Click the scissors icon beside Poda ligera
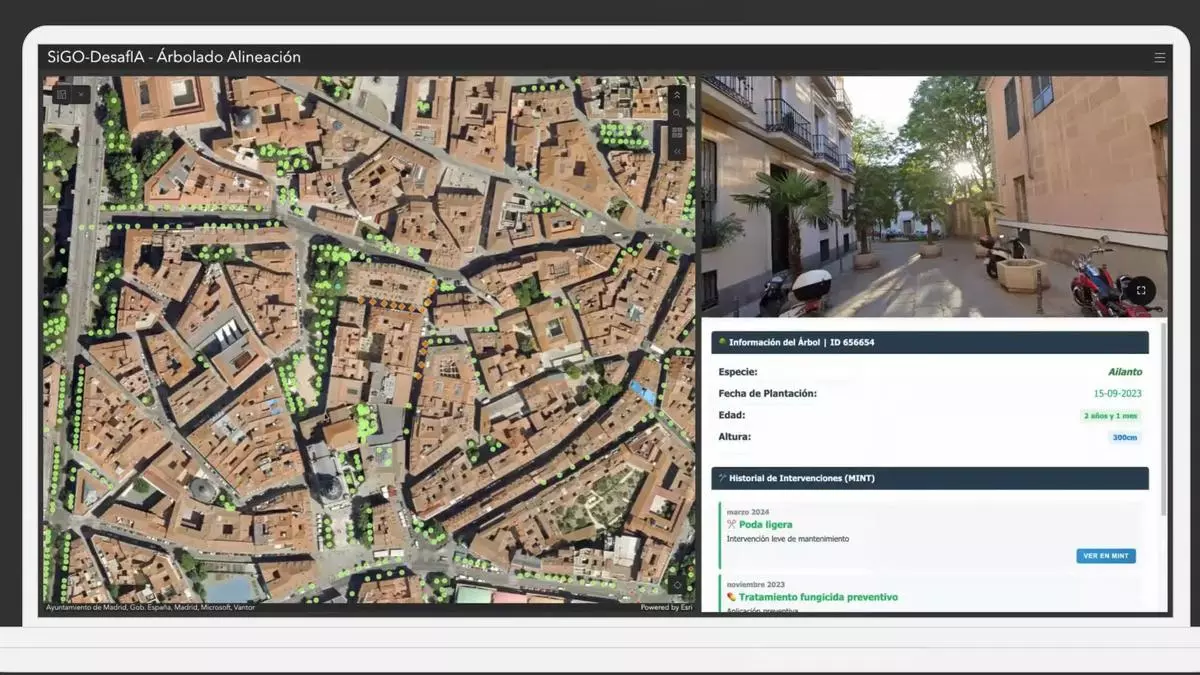 (731, 524)
